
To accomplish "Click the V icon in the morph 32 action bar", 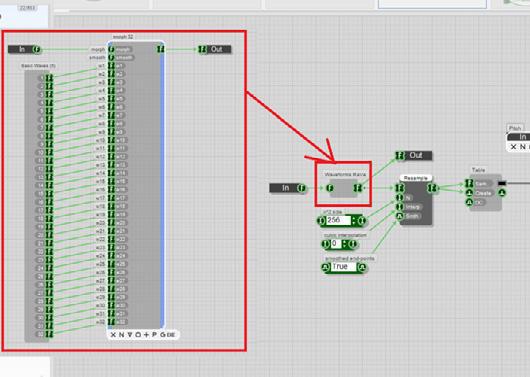I will pyautogui.click(x=129, y=335).
